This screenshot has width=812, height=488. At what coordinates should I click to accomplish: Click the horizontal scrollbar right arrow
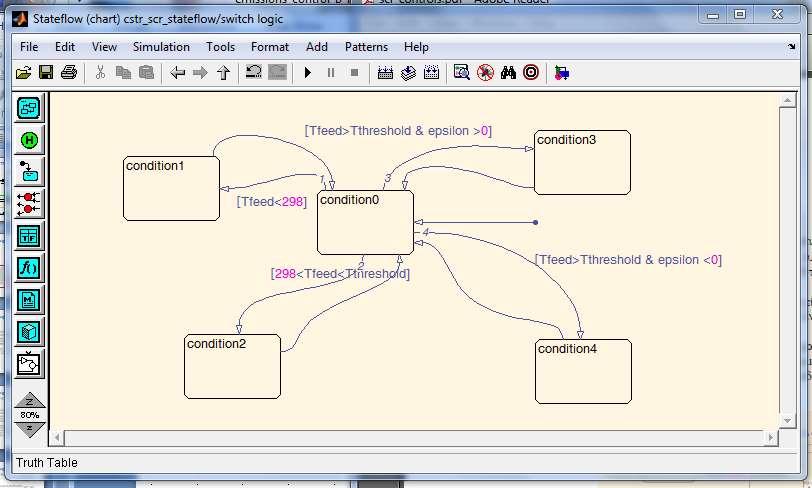coord(771,438)
